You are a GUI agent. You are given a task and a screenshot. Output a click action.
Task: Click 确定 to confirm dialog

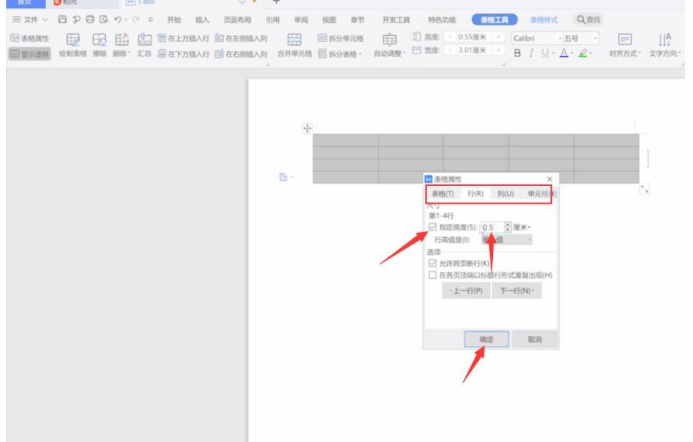[x=486, y=339]
